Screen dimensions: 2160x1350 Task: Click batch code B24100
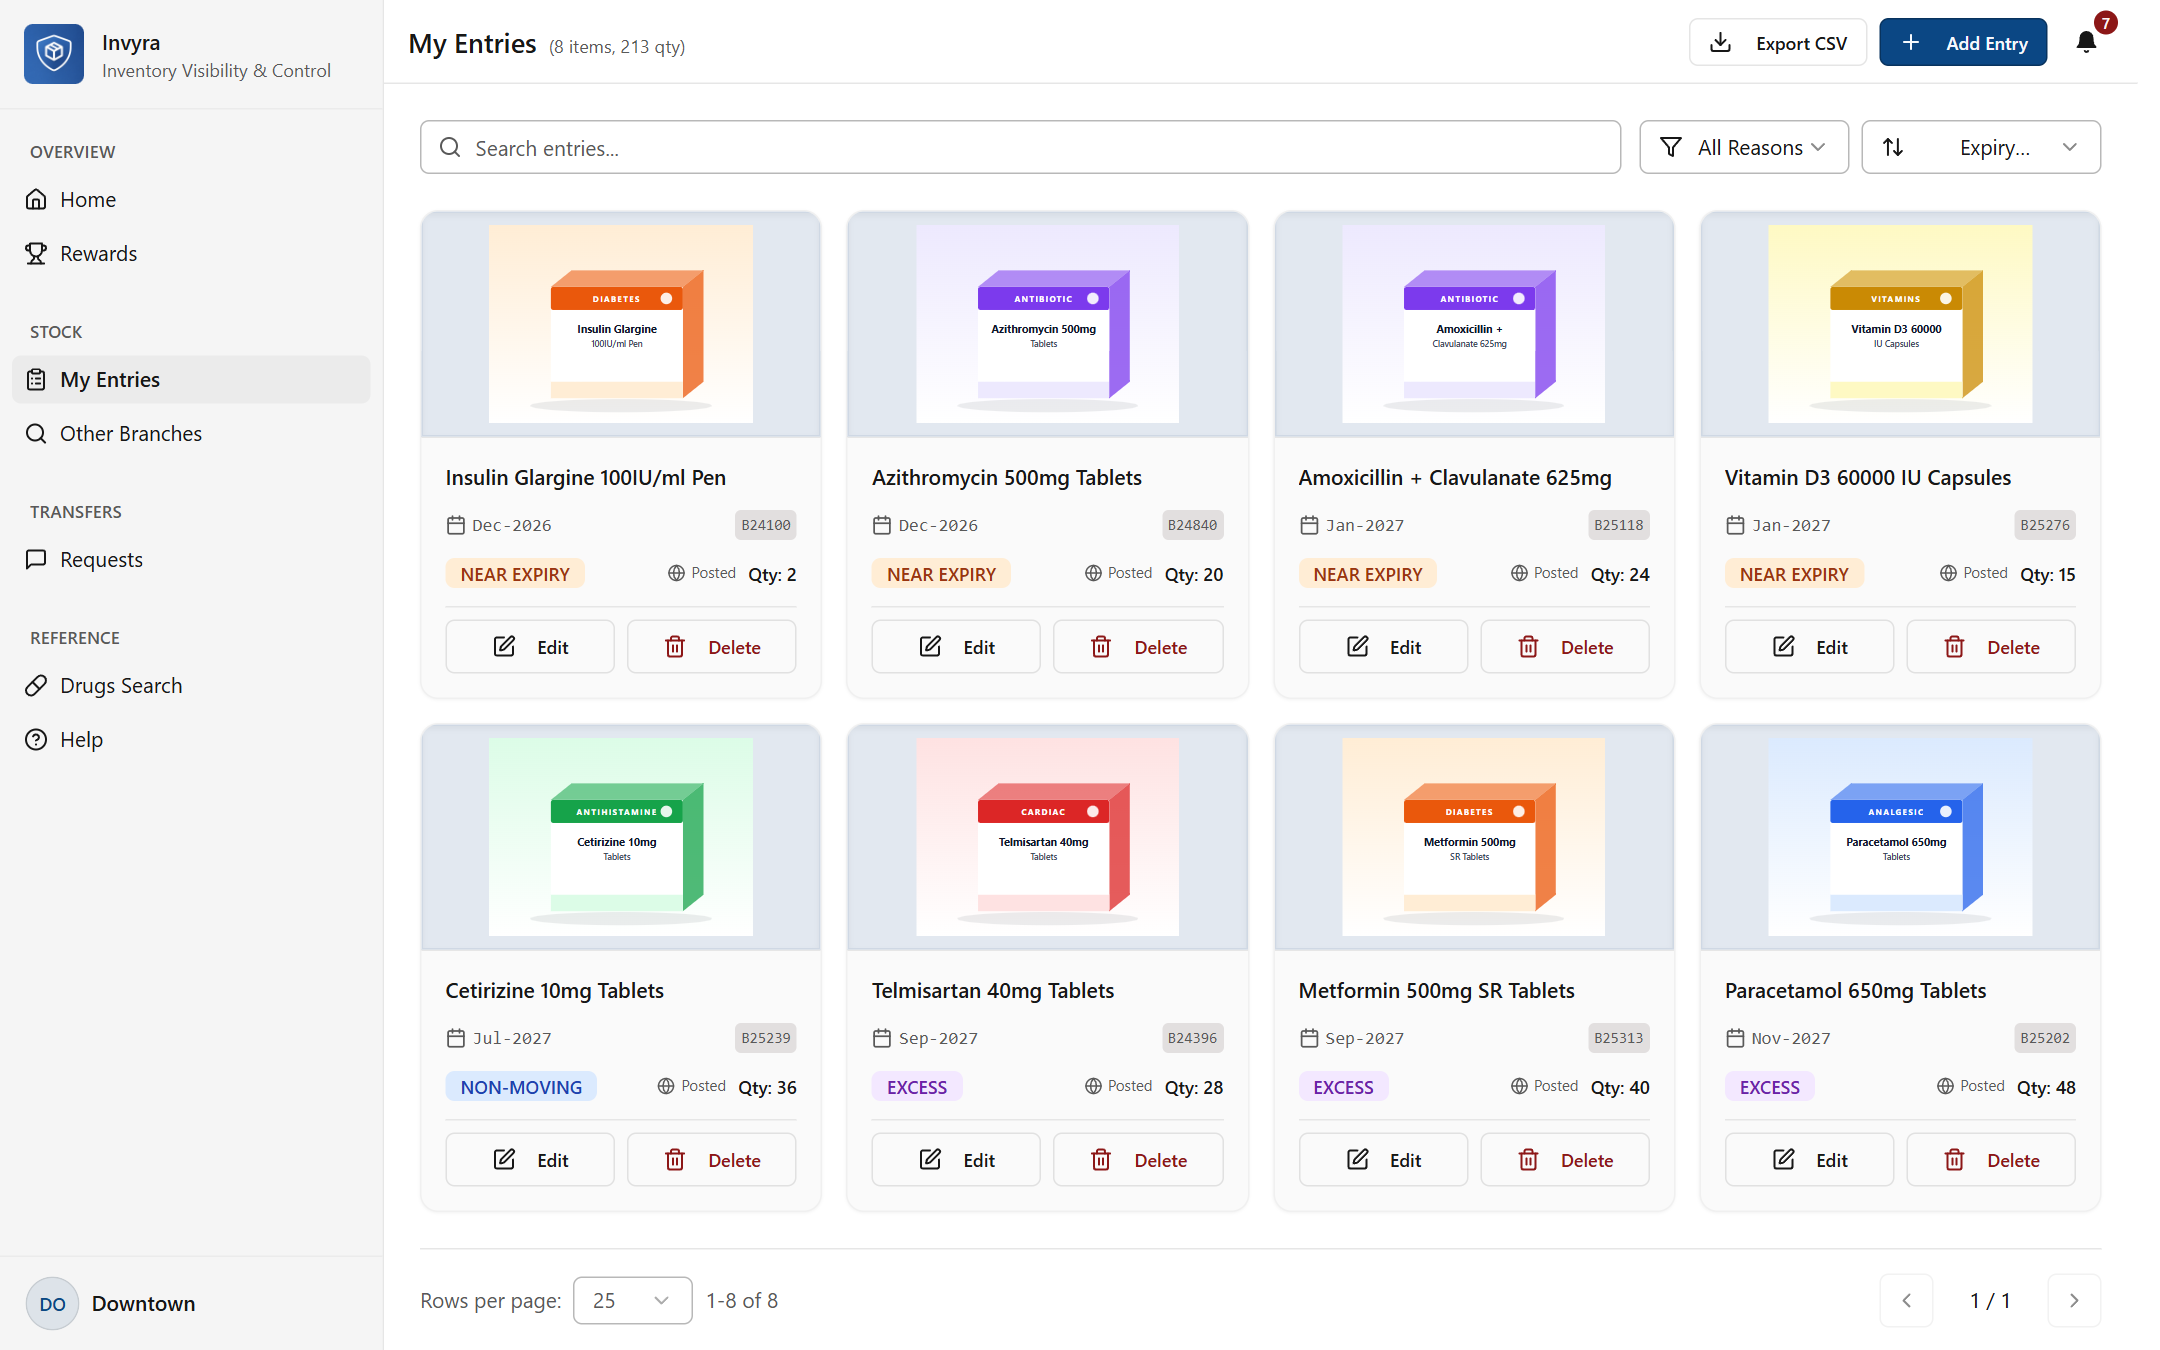point(766,525)
